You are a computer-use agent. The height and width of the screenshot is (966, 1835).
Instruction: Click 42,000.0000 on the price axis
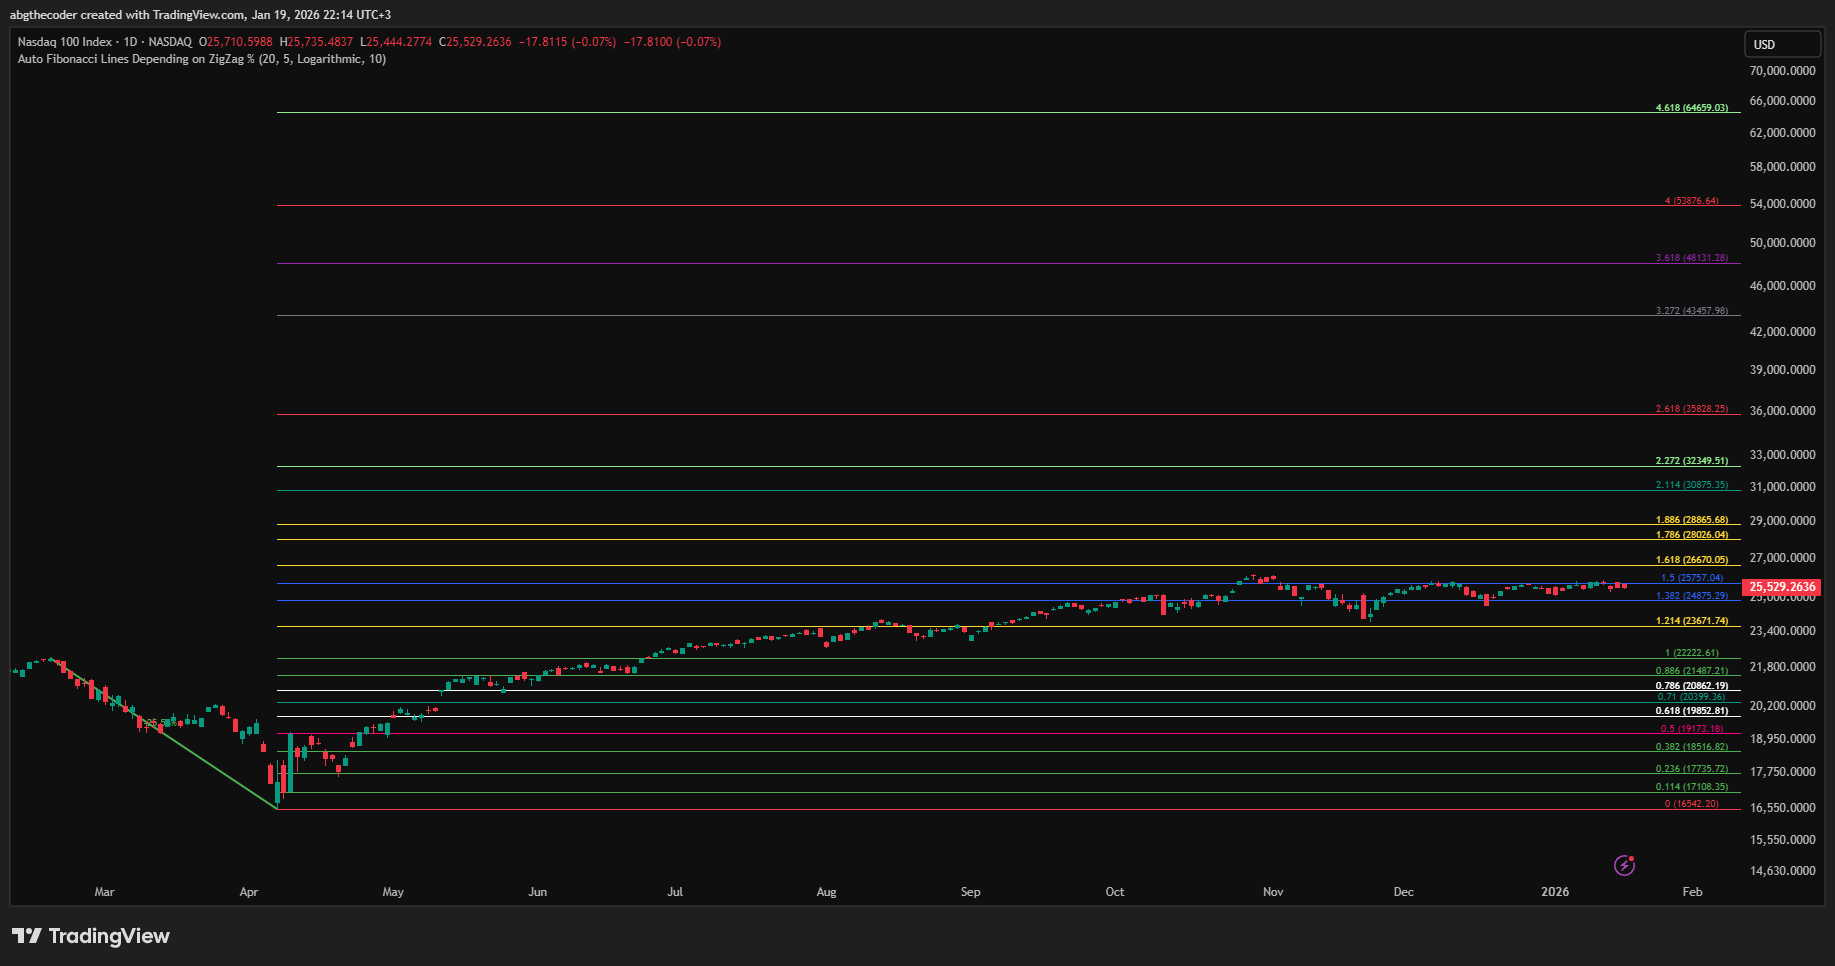[1782, 332]
